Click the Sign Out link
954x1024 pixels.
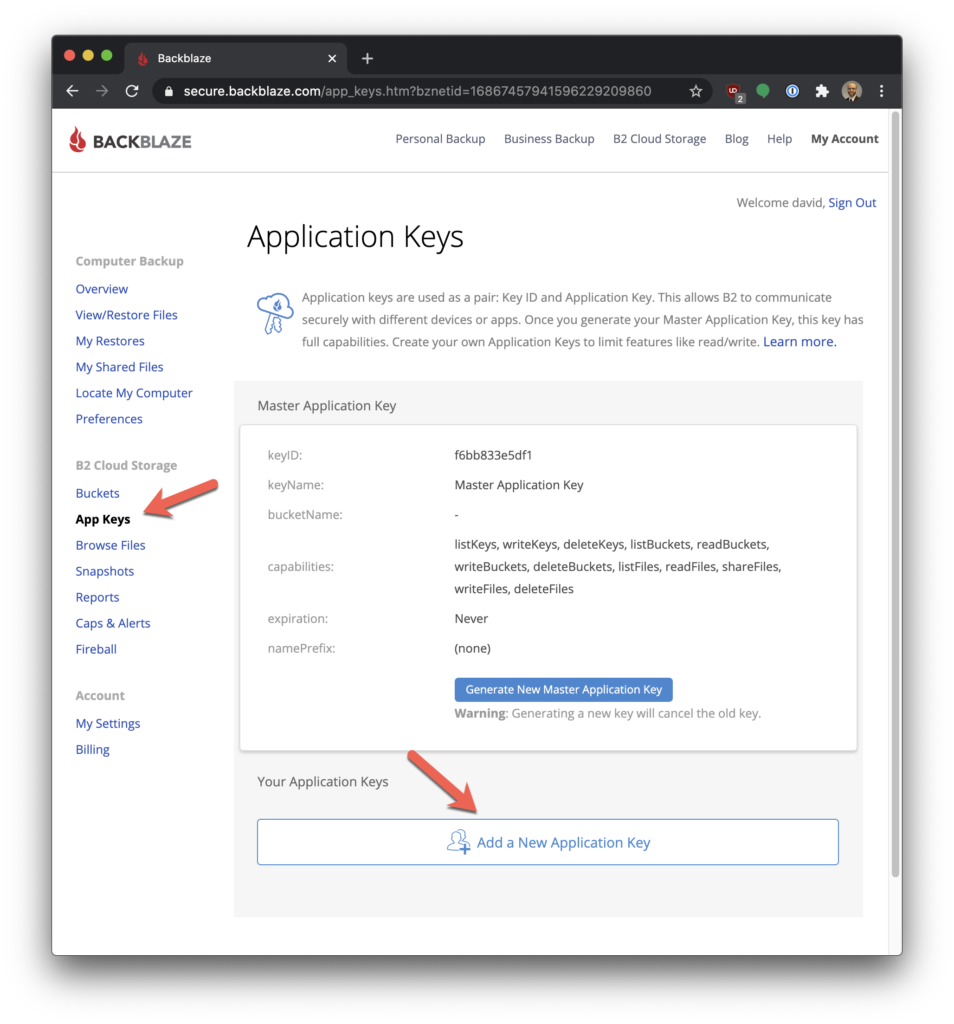pyautogui.click(x=852, y=203)
